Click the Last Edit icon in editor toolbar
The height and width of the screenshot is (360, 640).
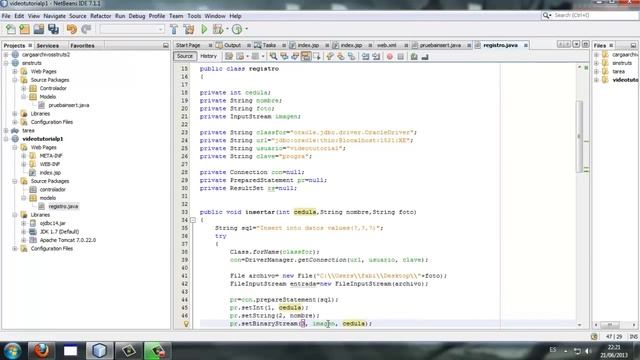tap(229, 56)
